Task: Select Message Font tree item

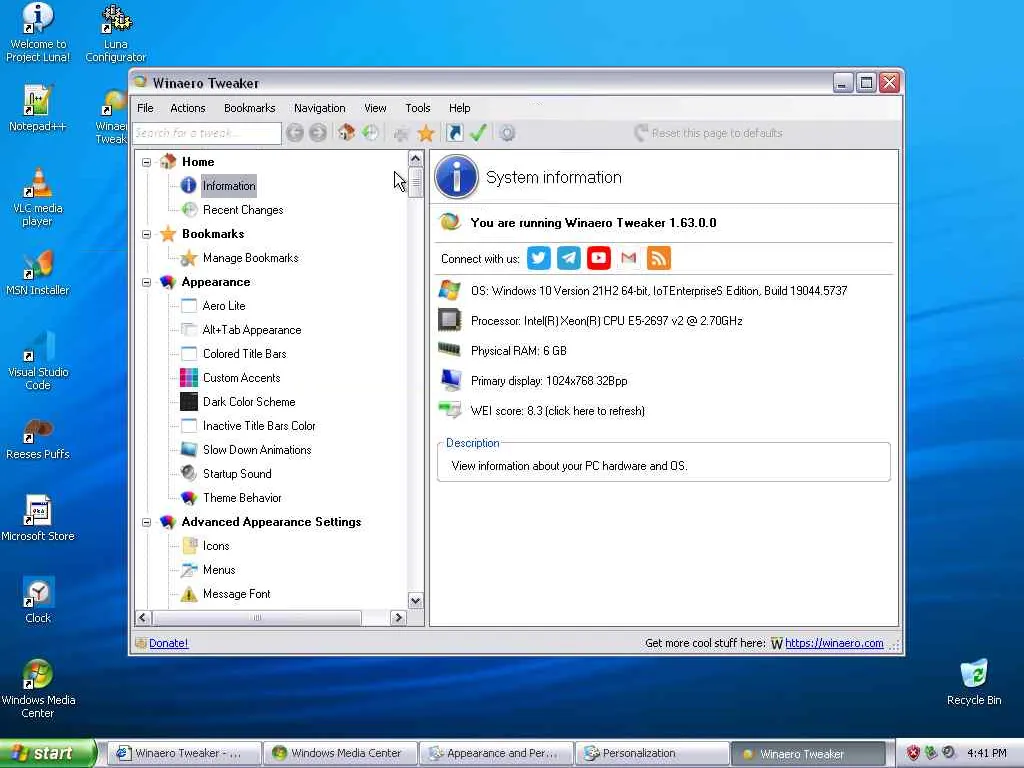Action: pyautogui.click(x=236, y=594)
